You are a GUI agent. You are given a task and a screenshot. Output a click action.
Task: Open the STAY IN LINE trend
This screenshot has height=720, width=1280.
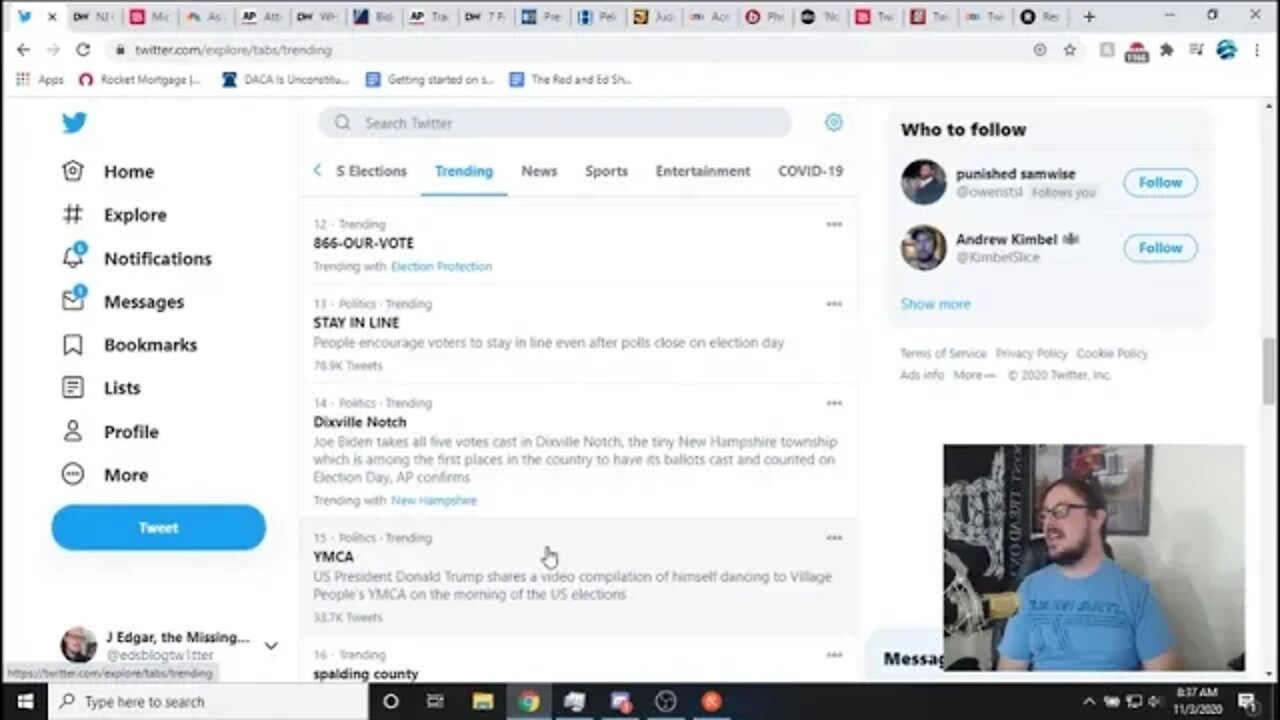(356, 322)
